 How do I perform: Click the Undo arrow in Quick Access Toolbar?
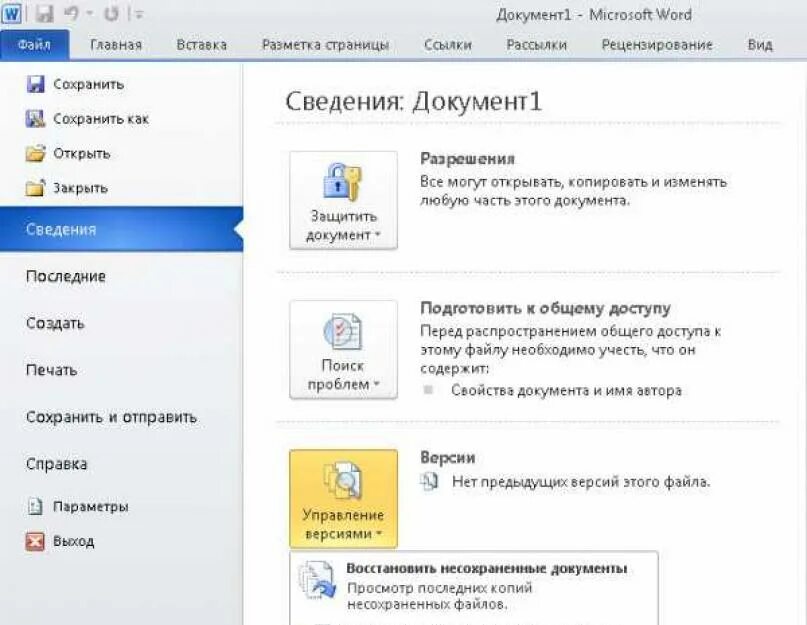click(x=72, y=14)
